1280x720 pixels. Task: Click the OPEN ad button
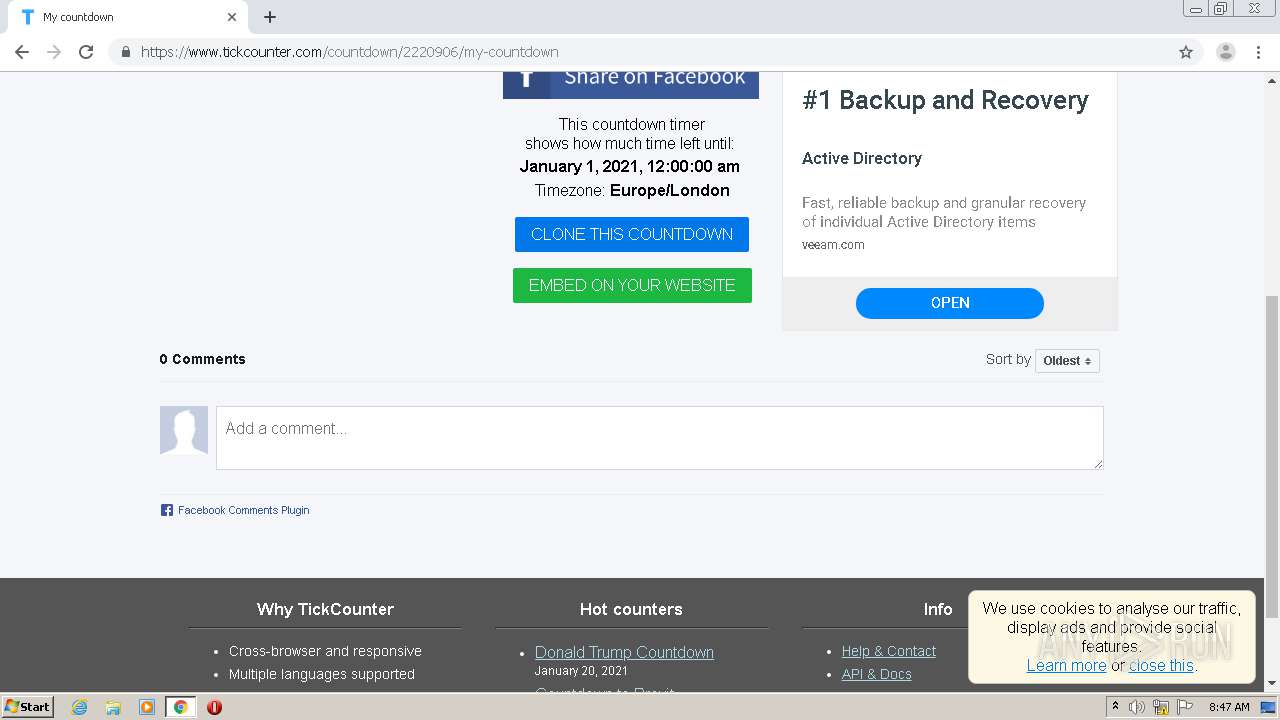coord(950,303)
